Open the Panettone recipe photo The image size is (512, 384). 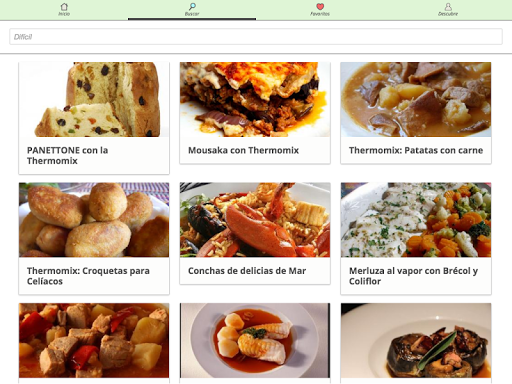(x=94, y=99)
